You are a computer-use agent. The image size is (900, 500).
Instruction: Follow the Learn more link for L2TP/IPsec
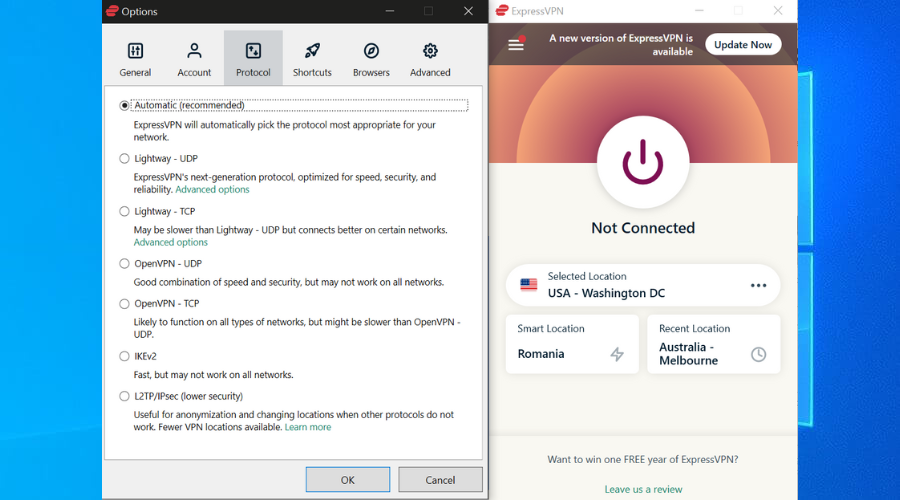[308, 427]
